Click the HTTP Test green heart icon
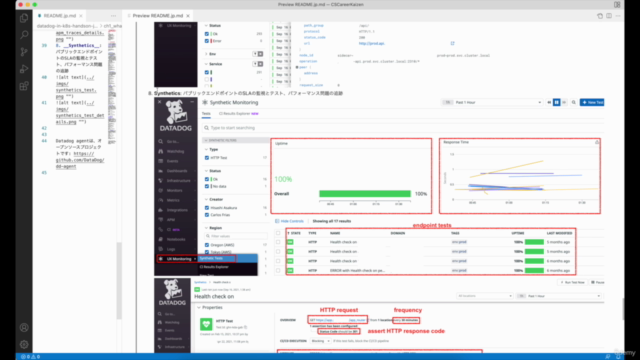The height and width of the screenshot is (360, 640). pyautogui.click(x=206, y=324)
